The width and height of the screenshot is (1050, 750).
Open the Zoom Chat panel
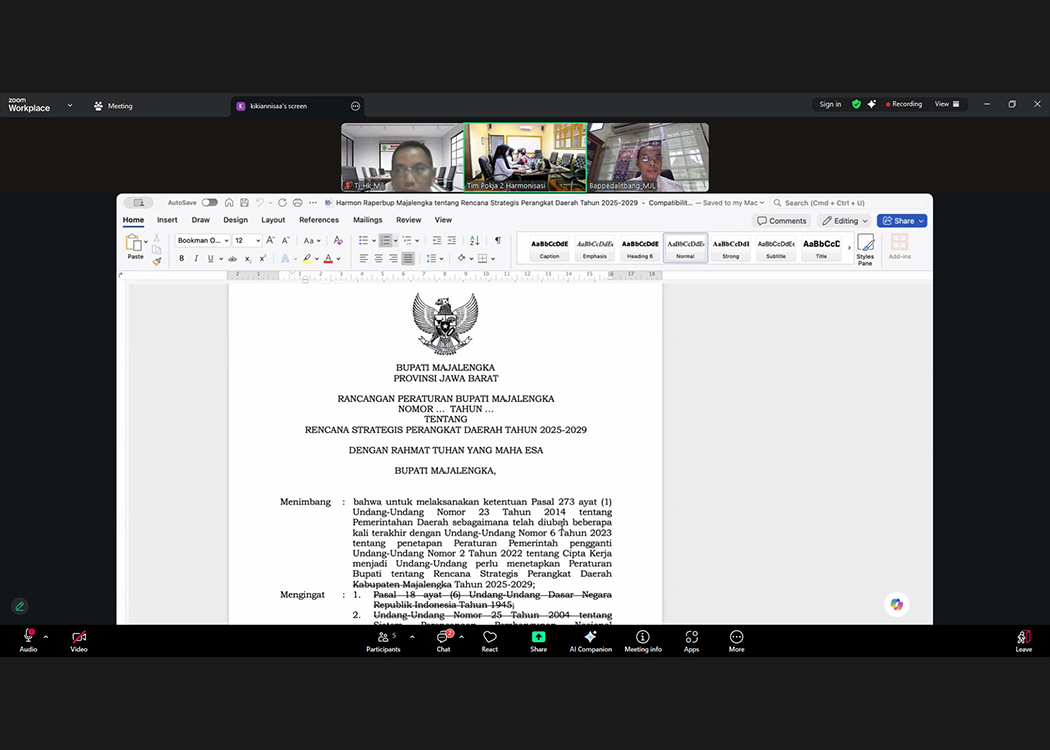[x=443, y=638]
